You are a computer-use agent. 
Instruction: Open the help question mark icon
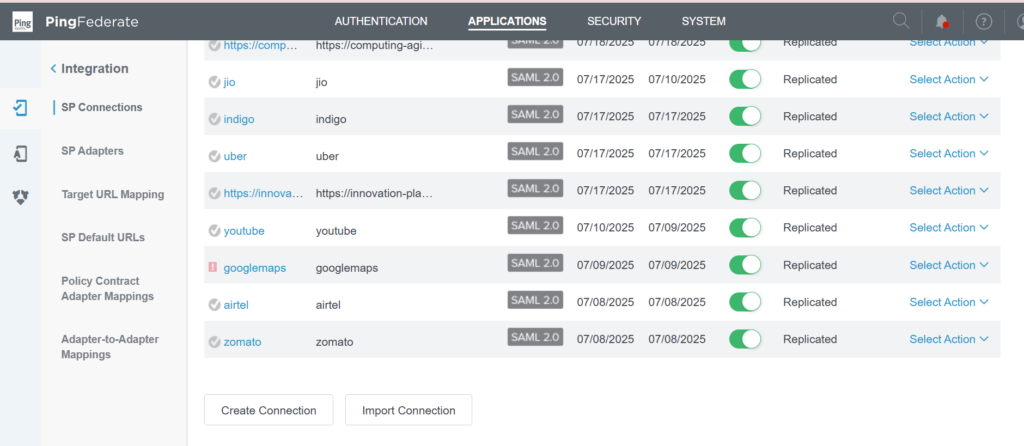pyautogui.click(x=984, y=22)
